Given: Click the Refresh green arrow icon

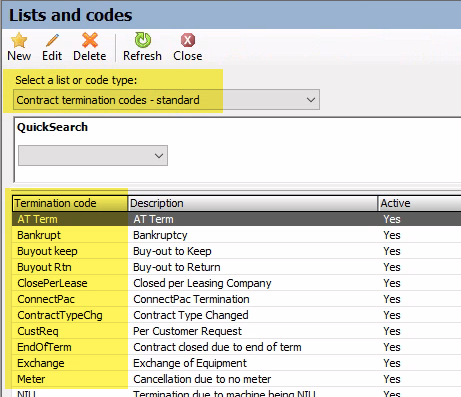Looking at the screenshot, I should (143, 40).
